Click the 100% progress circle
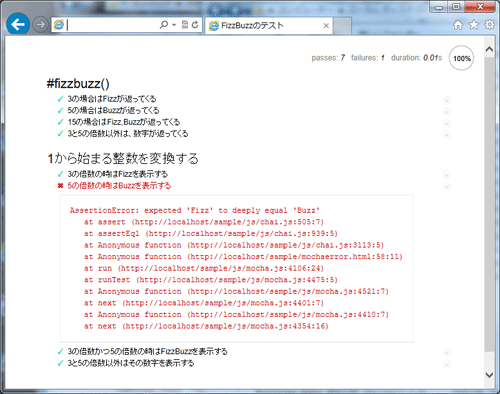This screenshot has width=500, height=394. click(x=461, y=58)
